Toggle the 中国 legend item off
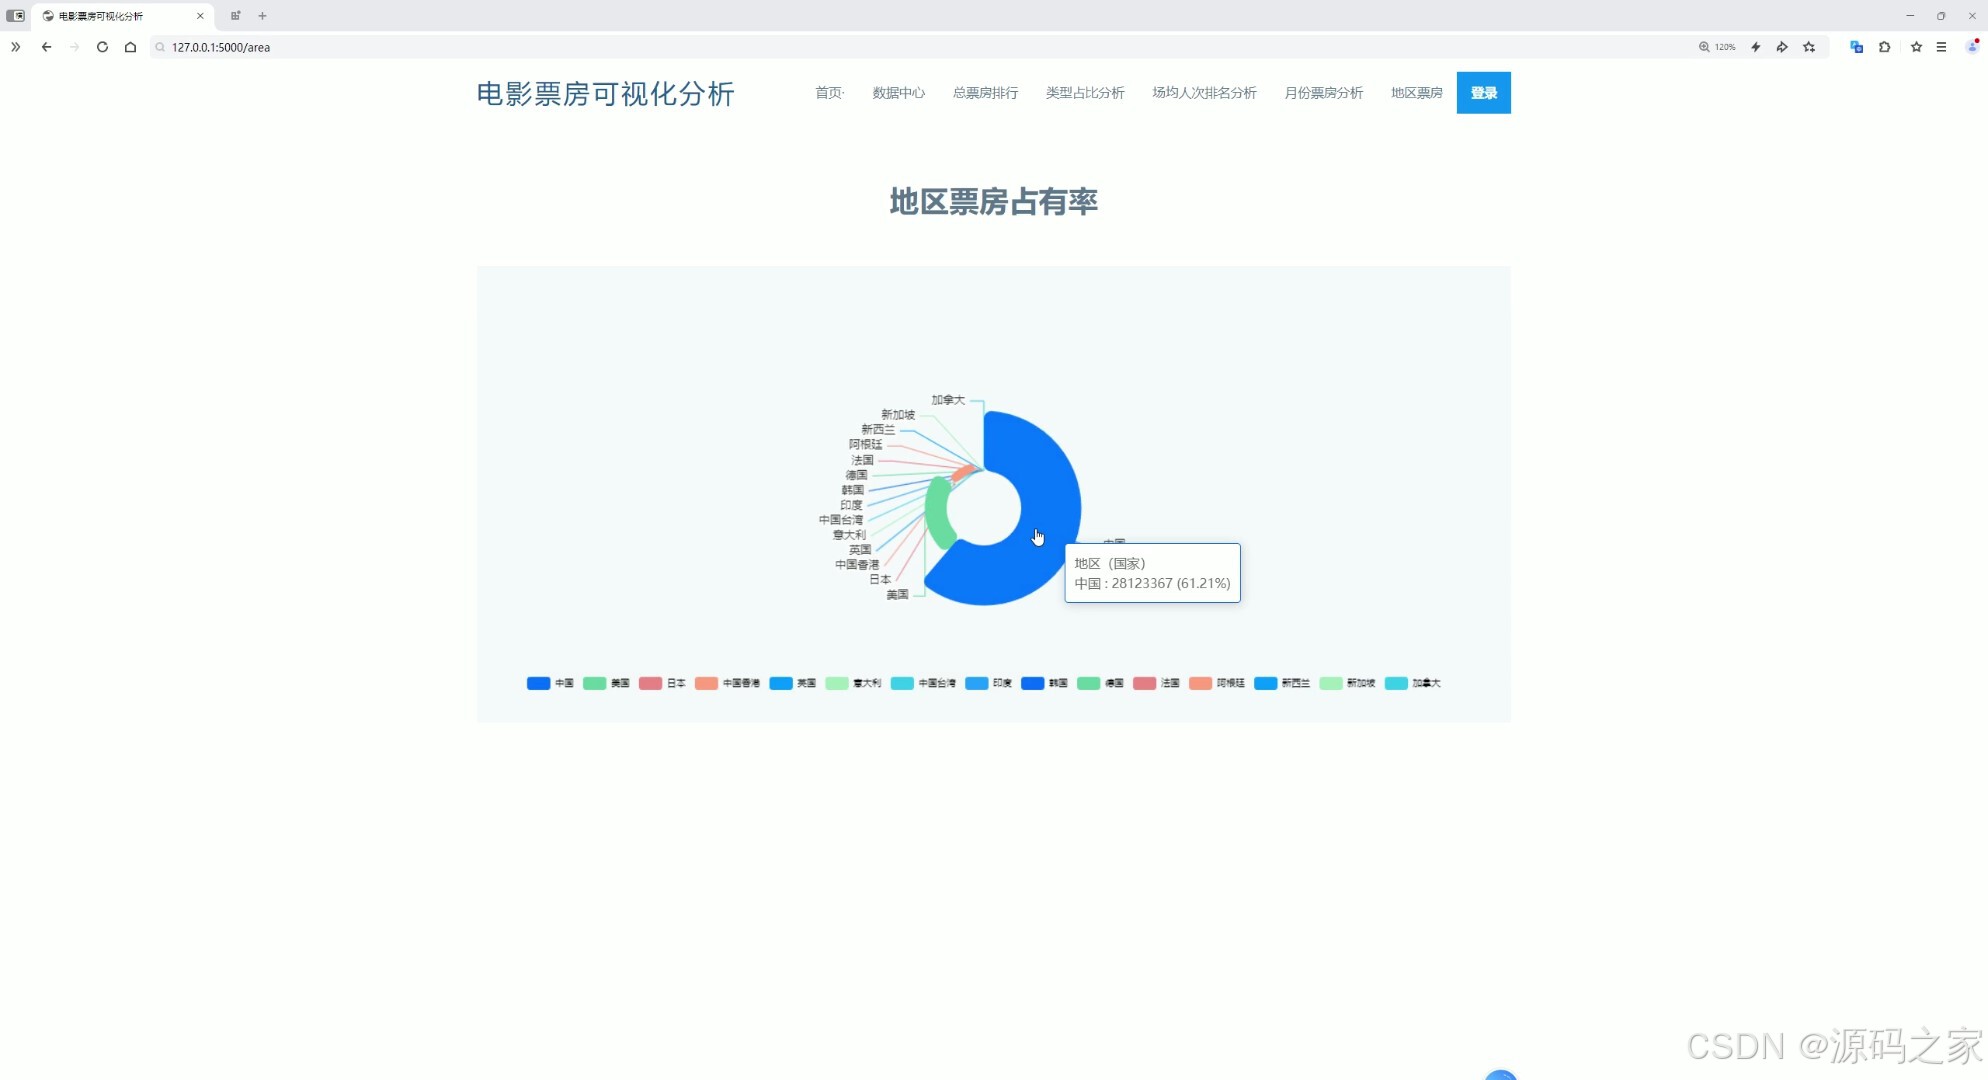This screenshot has width=1988, height=1080. coord(550,683)
